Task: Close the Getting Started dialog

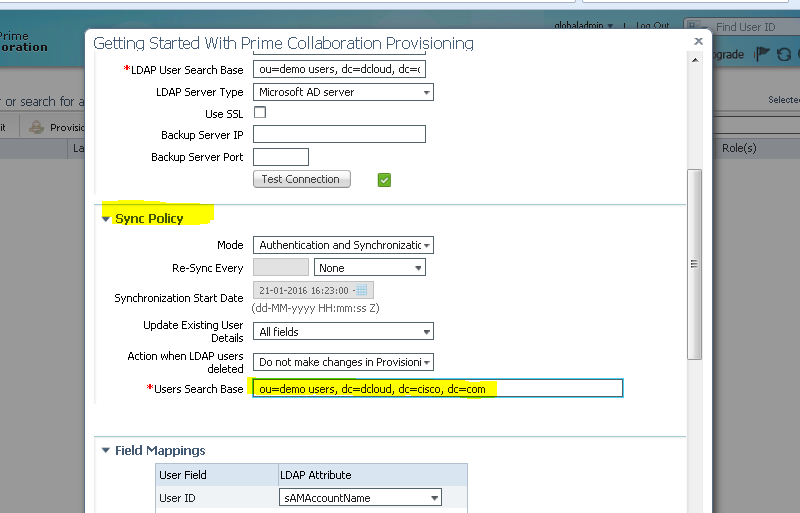Action: (698, 41)
